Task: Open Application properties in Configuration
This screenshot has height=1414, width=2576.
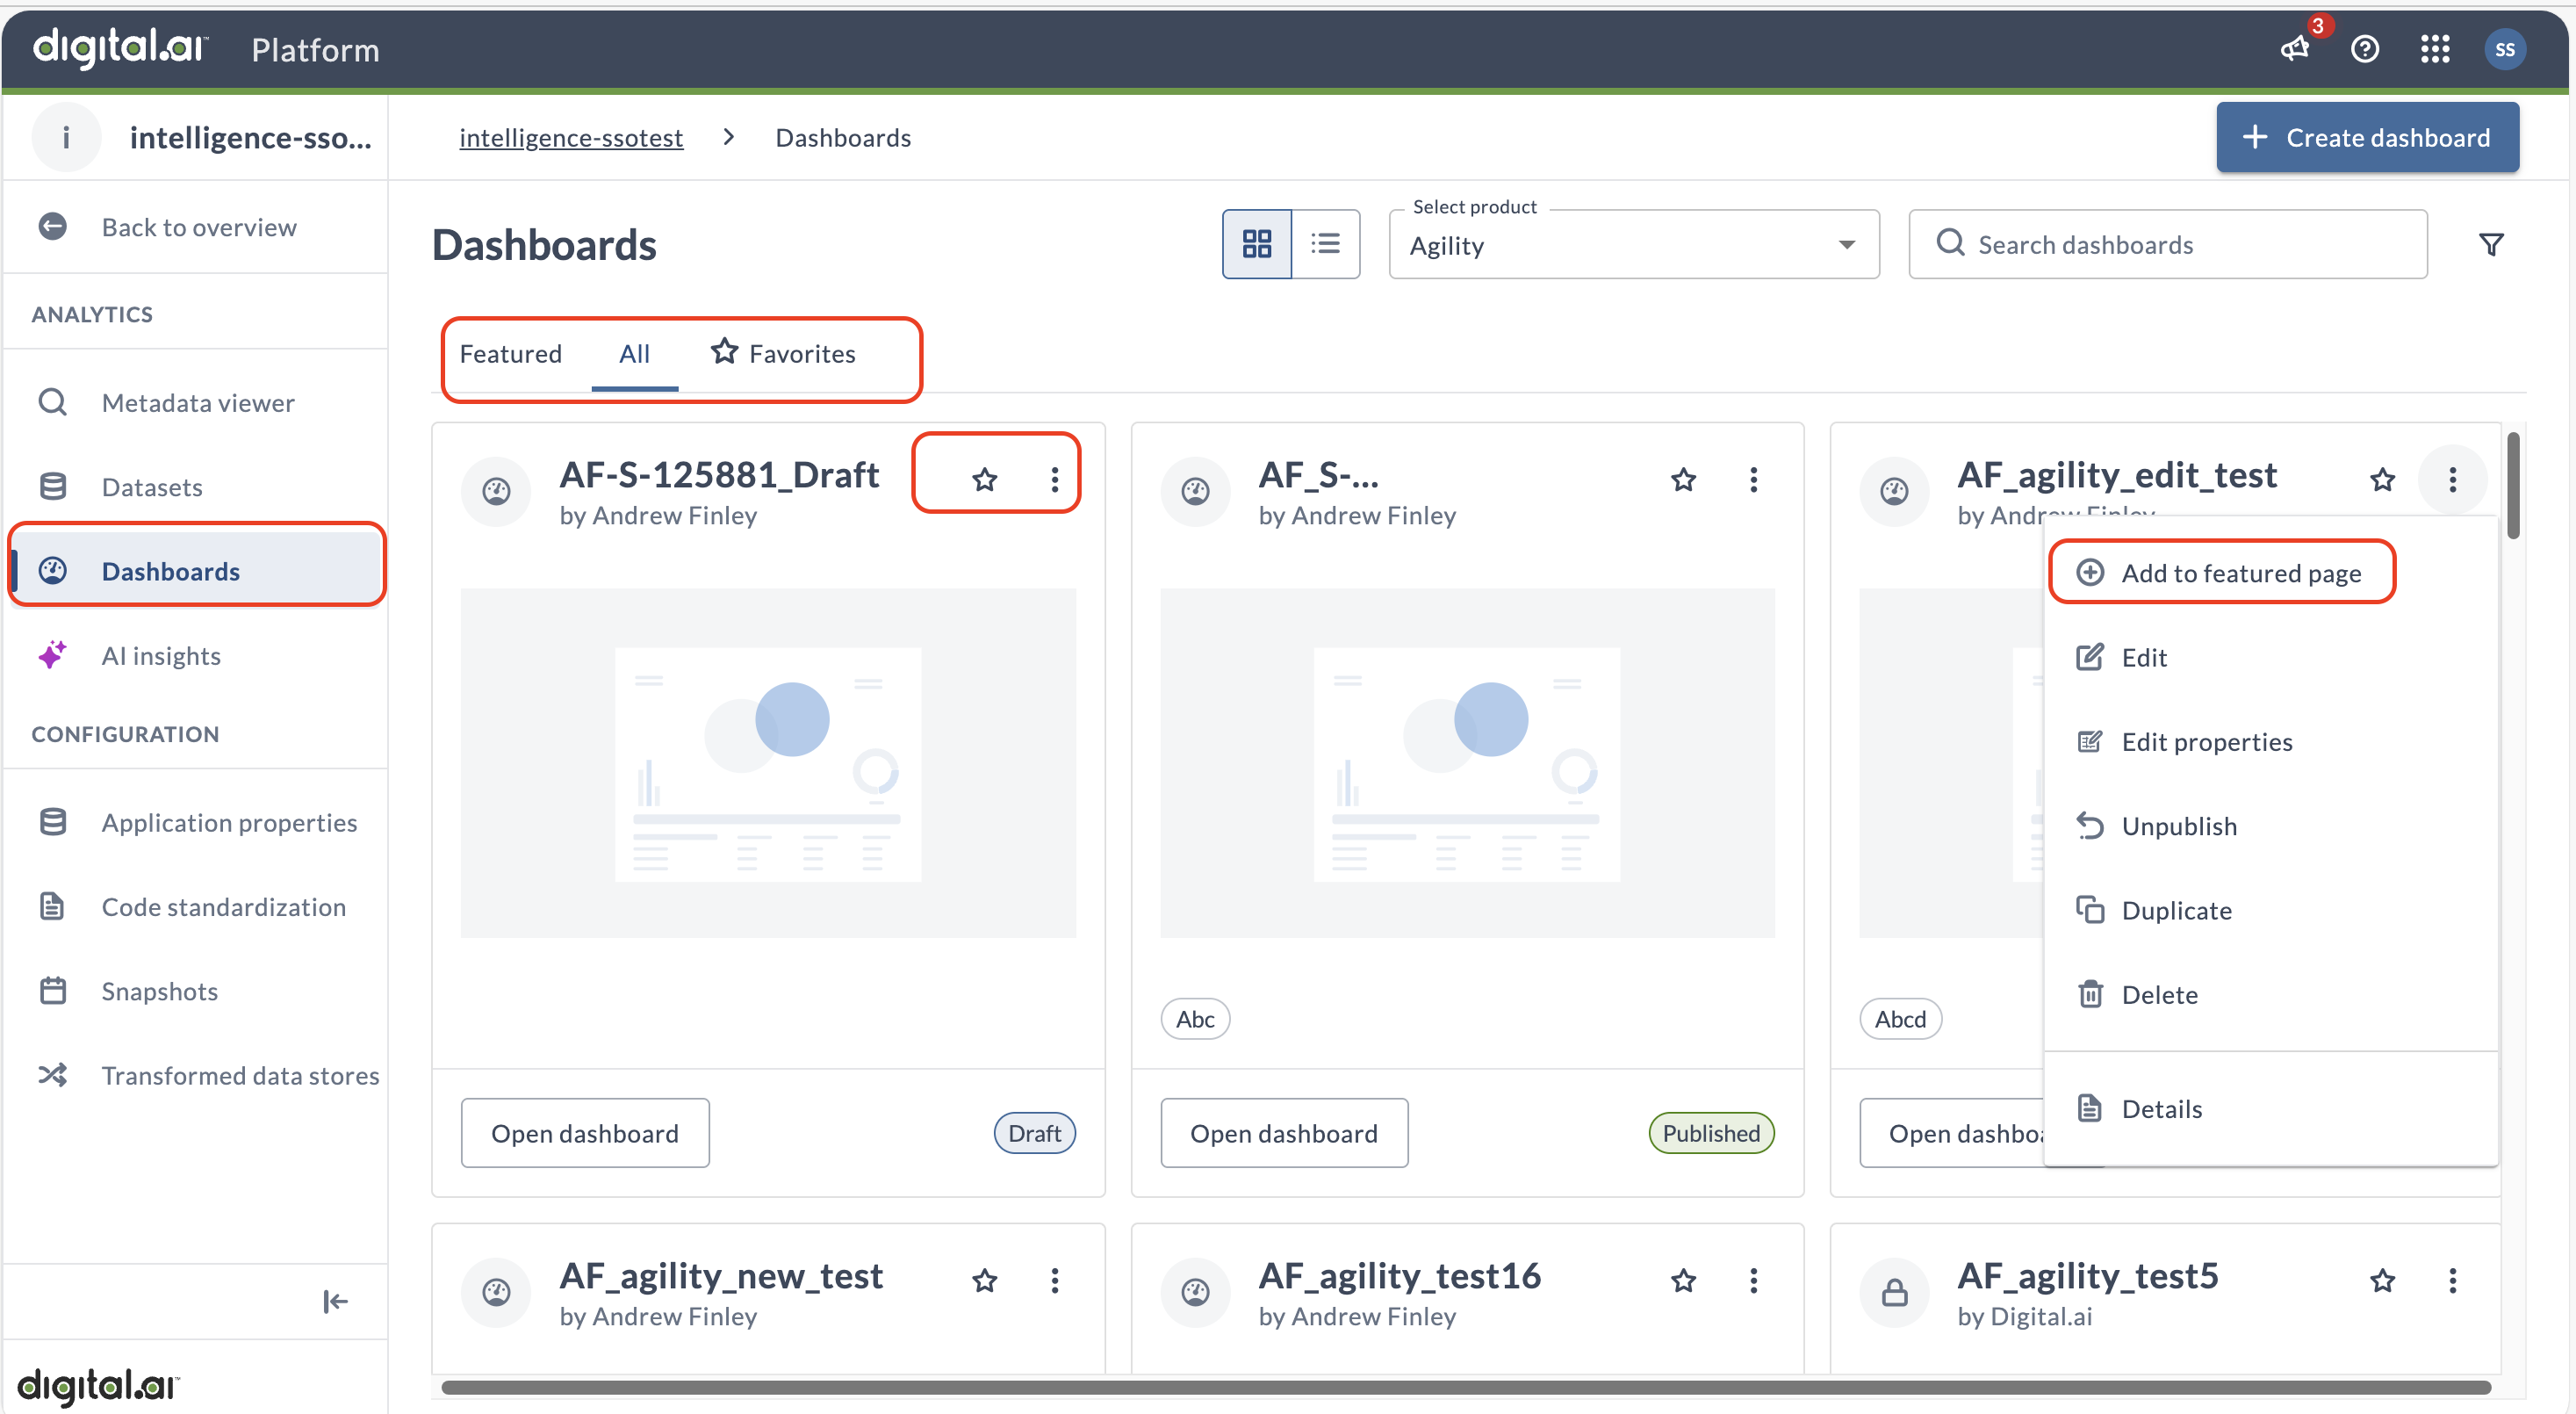Action: (229, 822)
